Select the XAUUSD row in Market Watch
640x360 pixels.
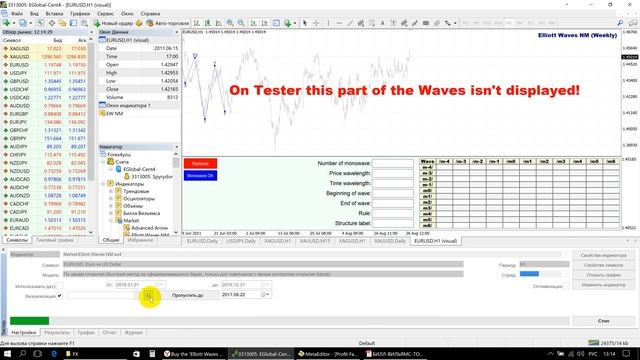point(44,57)
